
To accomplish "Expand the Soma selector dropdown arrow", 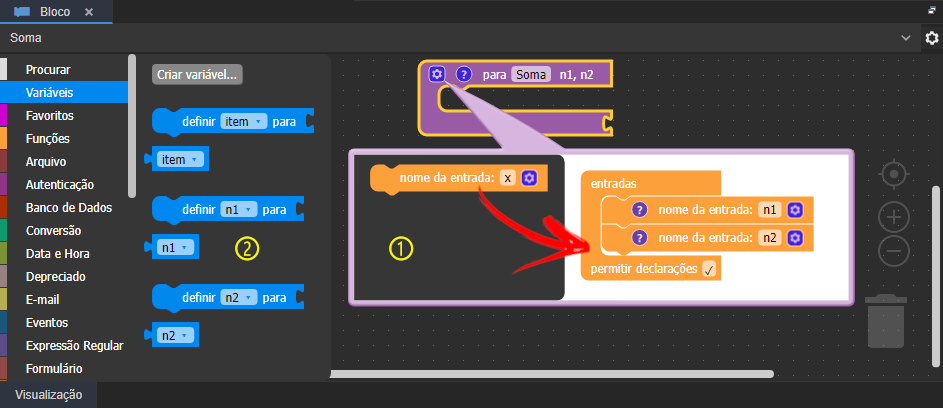I will 906,38.
